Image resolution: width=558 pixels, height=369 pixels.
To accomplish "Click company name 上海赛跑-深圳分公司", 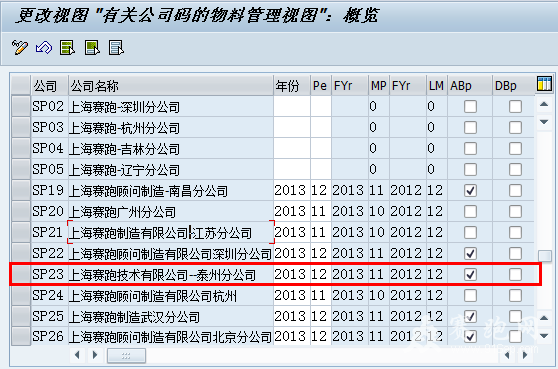I will 125,107.
